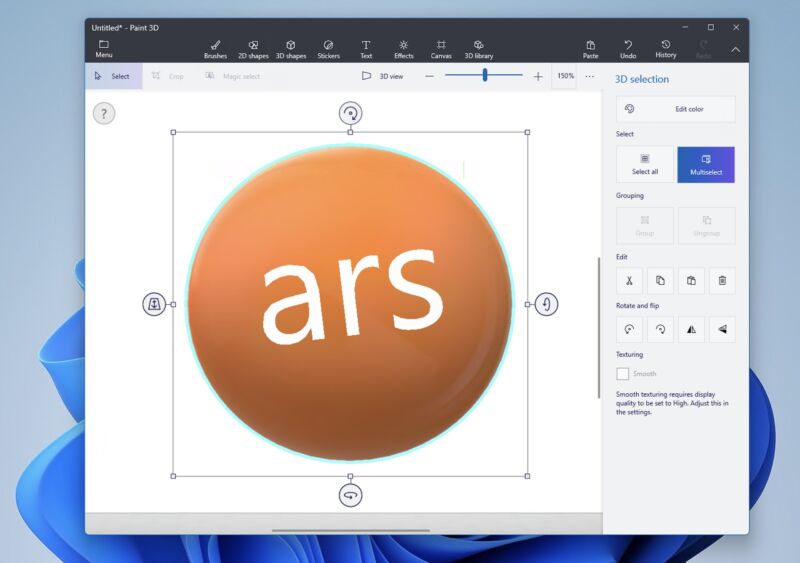Toggle the Multiselect button
The width and height of the screenshot is (800, 563).
point(706,164)
